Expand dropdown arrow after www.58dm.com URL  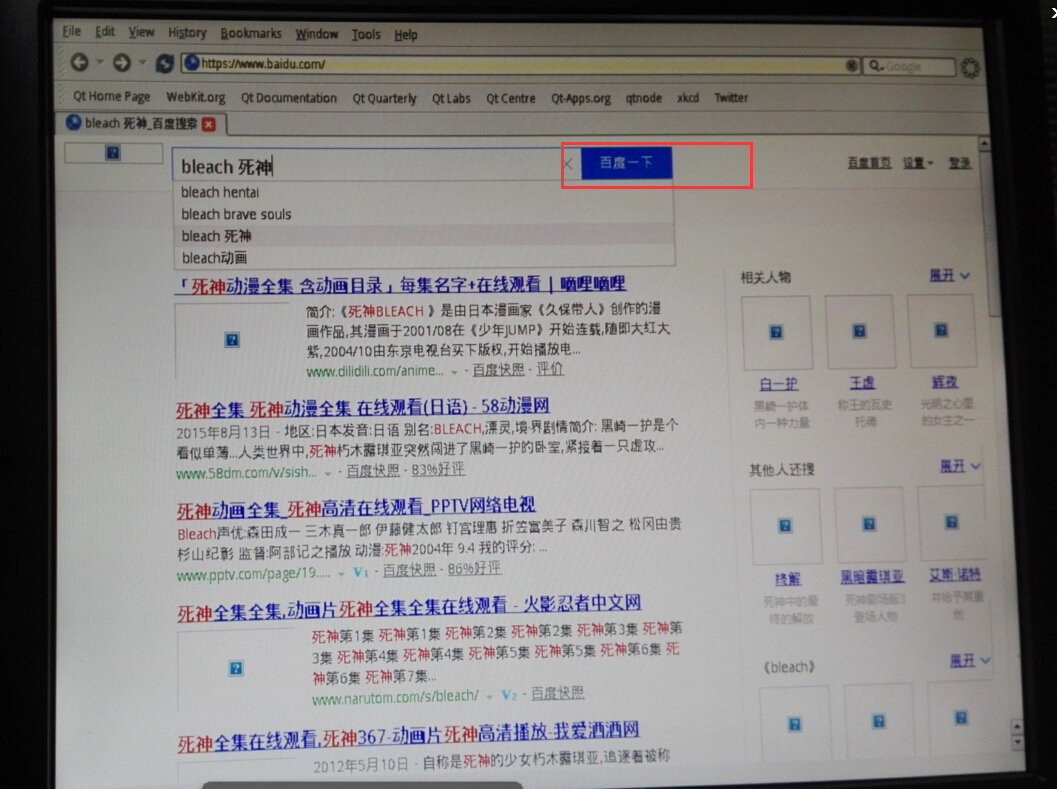(328, 473)
